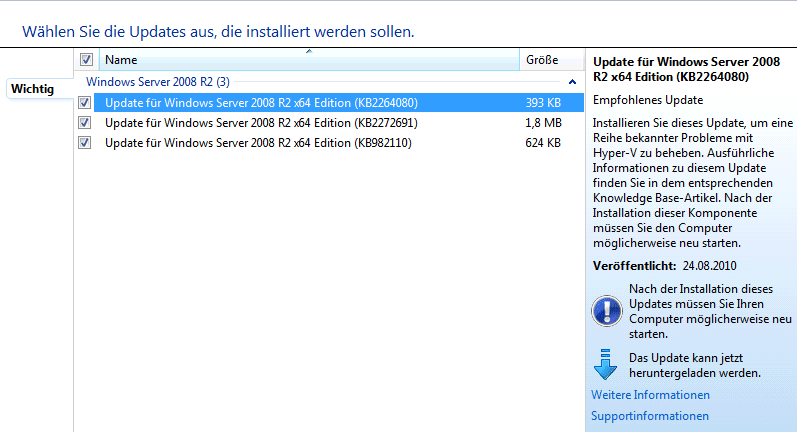Click the 393 KB size value
This screenshot has width=797, height=432.
pos(543,103)
